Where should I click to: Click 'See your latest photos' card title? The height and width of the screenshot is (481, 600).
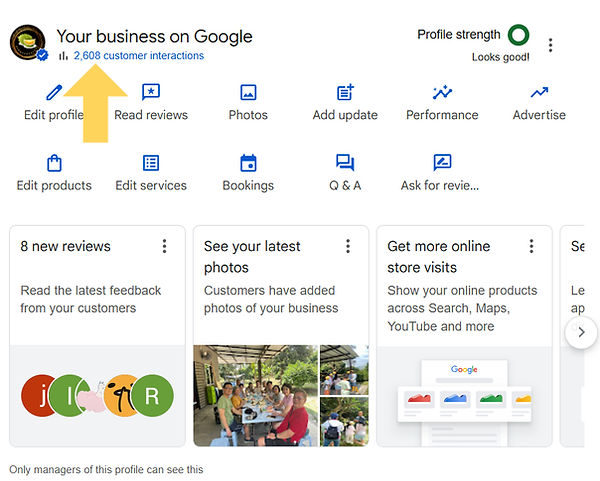(252, 257)
